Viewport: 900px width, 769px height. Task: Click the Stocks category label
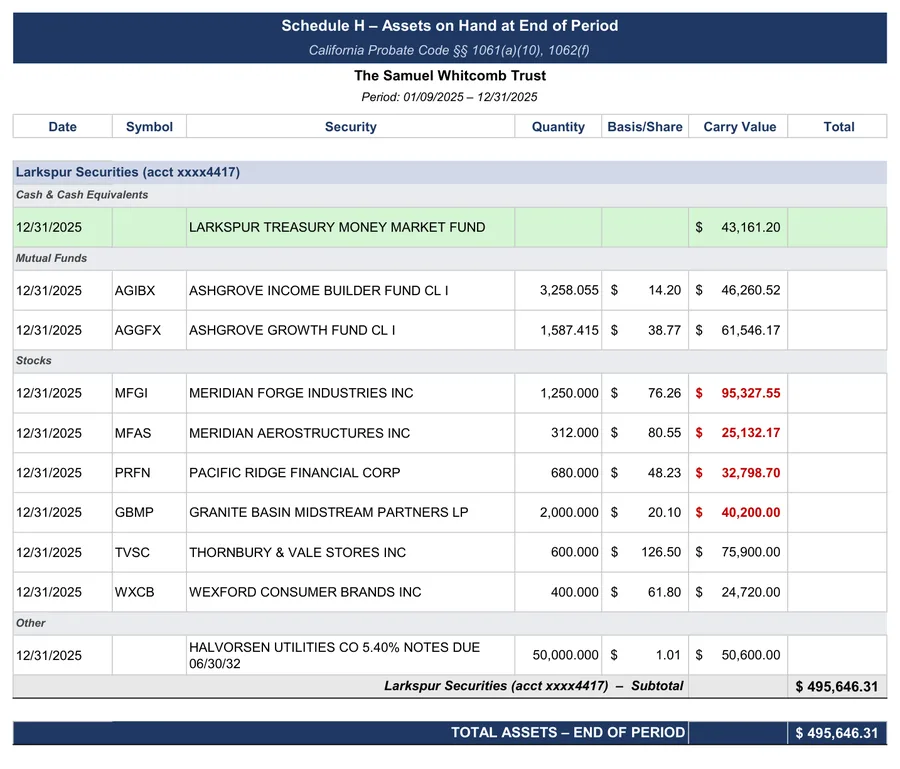(x=34, y=360)
